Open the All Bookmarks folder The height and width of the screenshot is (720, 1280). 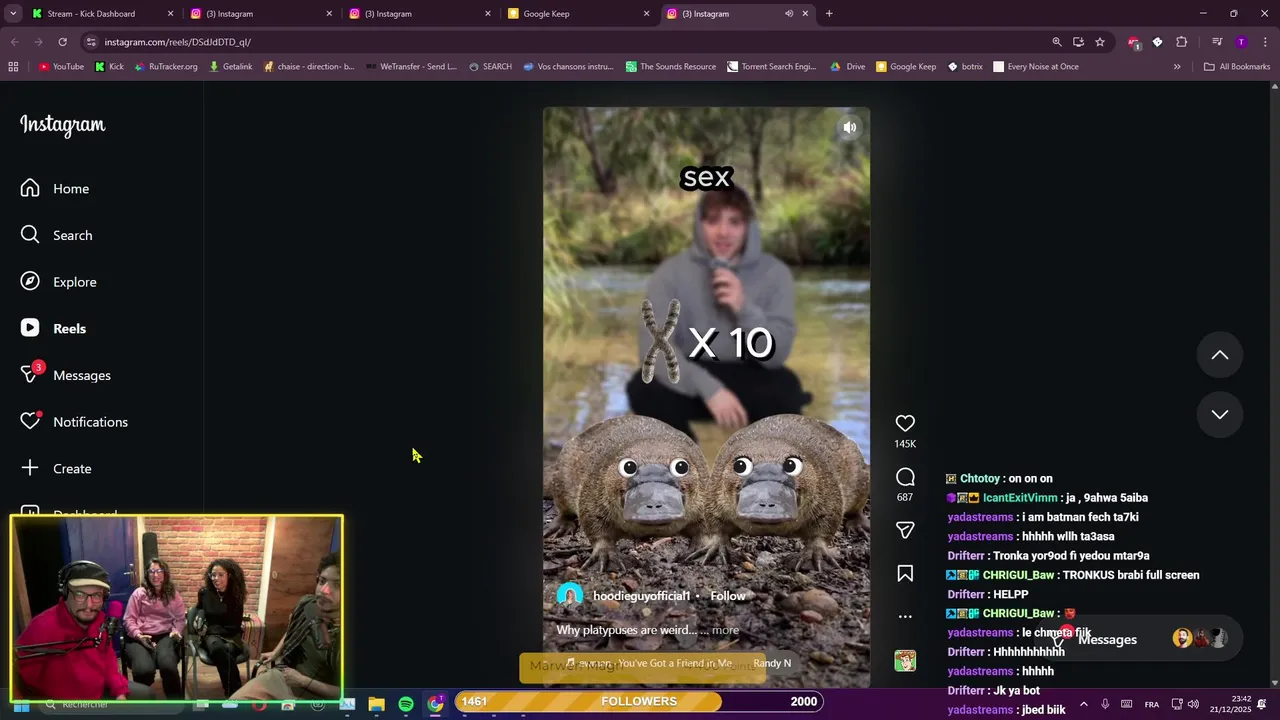[x=1237, y=67]
